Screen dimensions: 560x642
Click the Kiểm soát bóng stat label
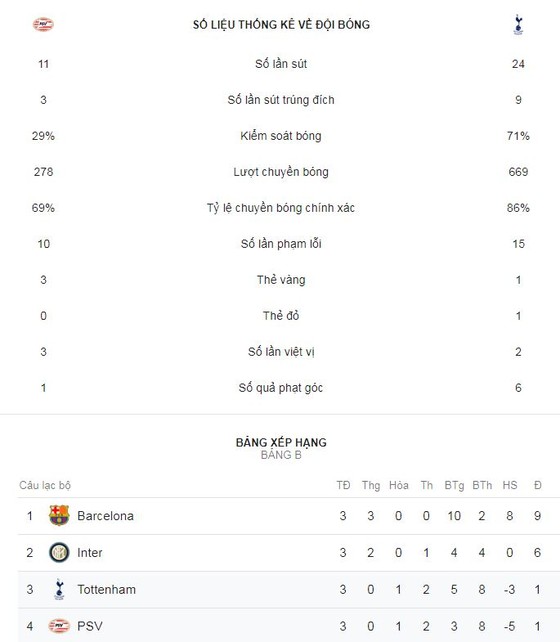point(280,136)
